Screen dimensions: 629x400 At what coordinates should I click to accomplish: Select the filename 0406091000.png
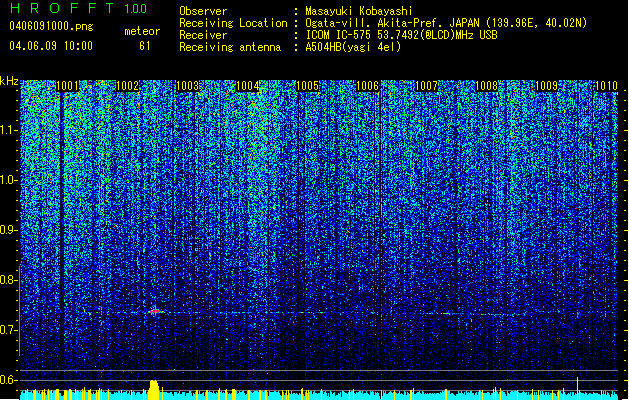click(51, 27)
